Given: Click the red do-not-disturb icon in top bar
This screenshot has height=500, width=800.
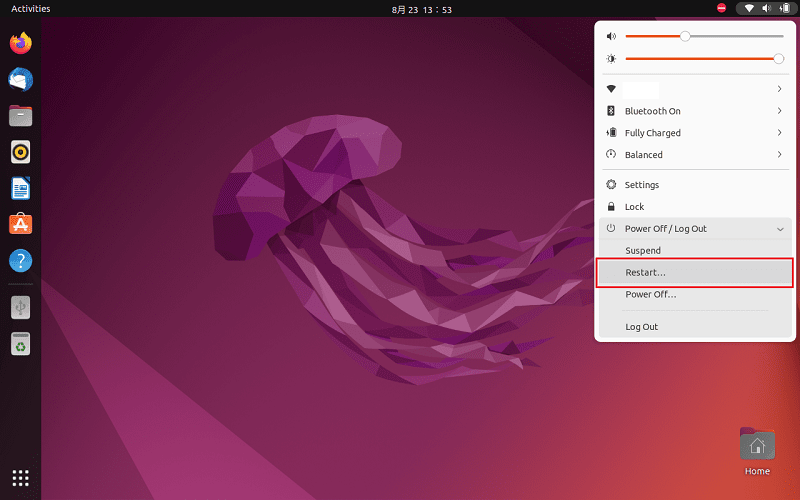Looking at the screenshot, I should [x=721, y=8].
